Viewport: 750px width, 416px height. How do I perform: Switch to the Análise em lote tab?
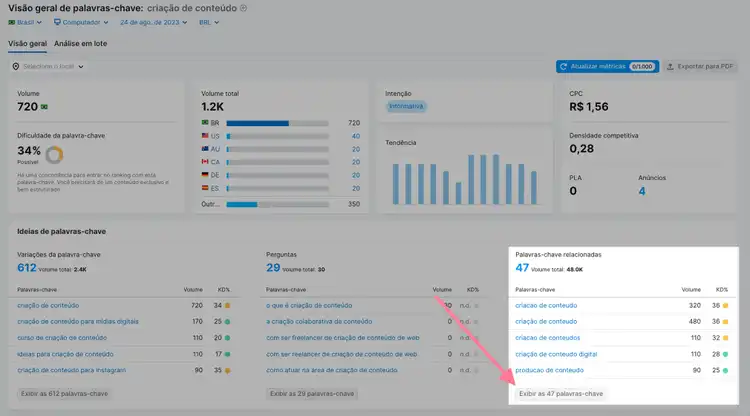click(x=80, y=44)
